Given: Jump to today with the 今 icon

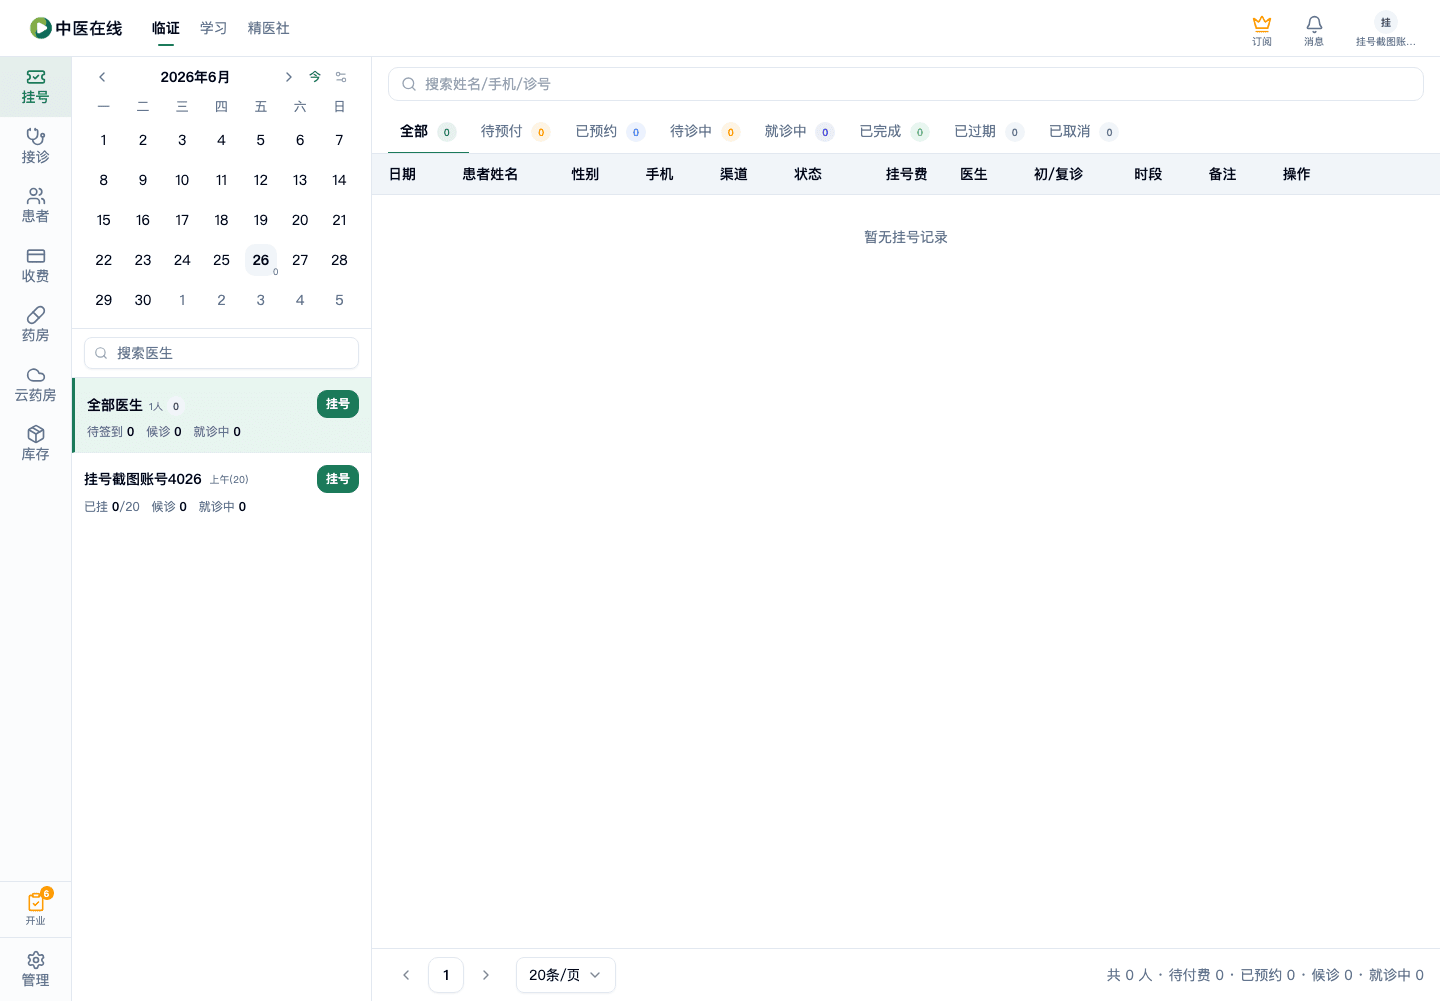Looking at the screenshot, I should (315, 77).
